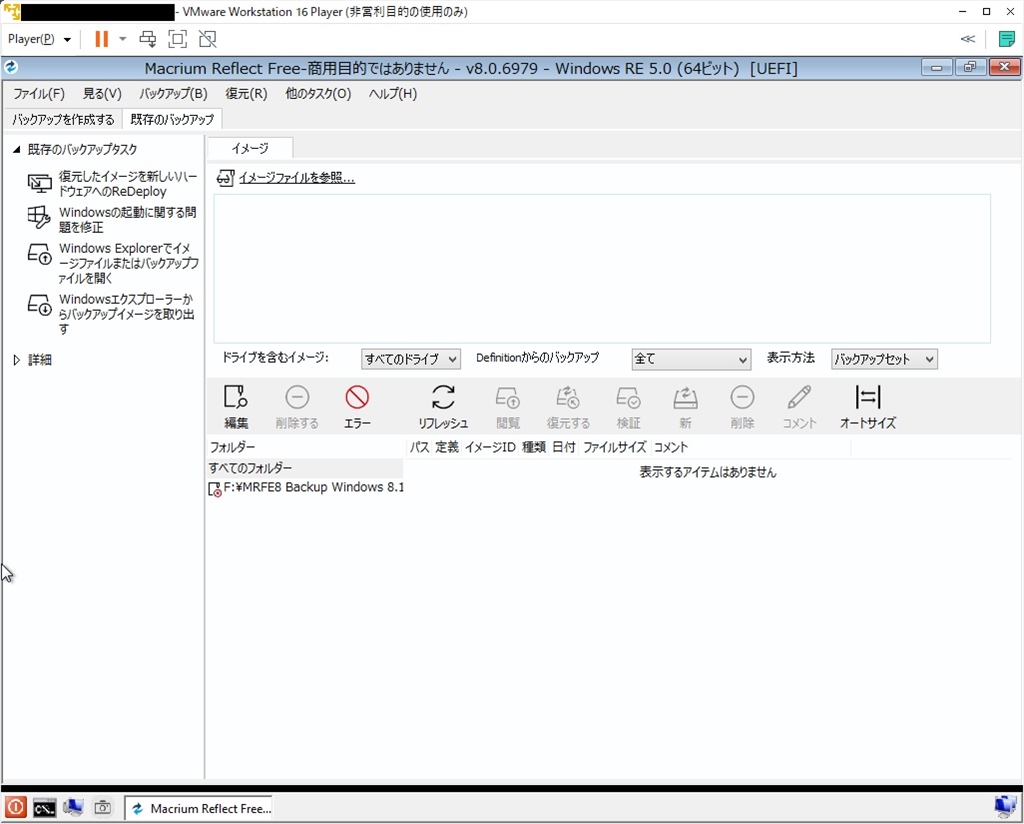This screenshot has width=1024, height=824.
Task: Click the system tray network icon
Action: coord(1005,808)
